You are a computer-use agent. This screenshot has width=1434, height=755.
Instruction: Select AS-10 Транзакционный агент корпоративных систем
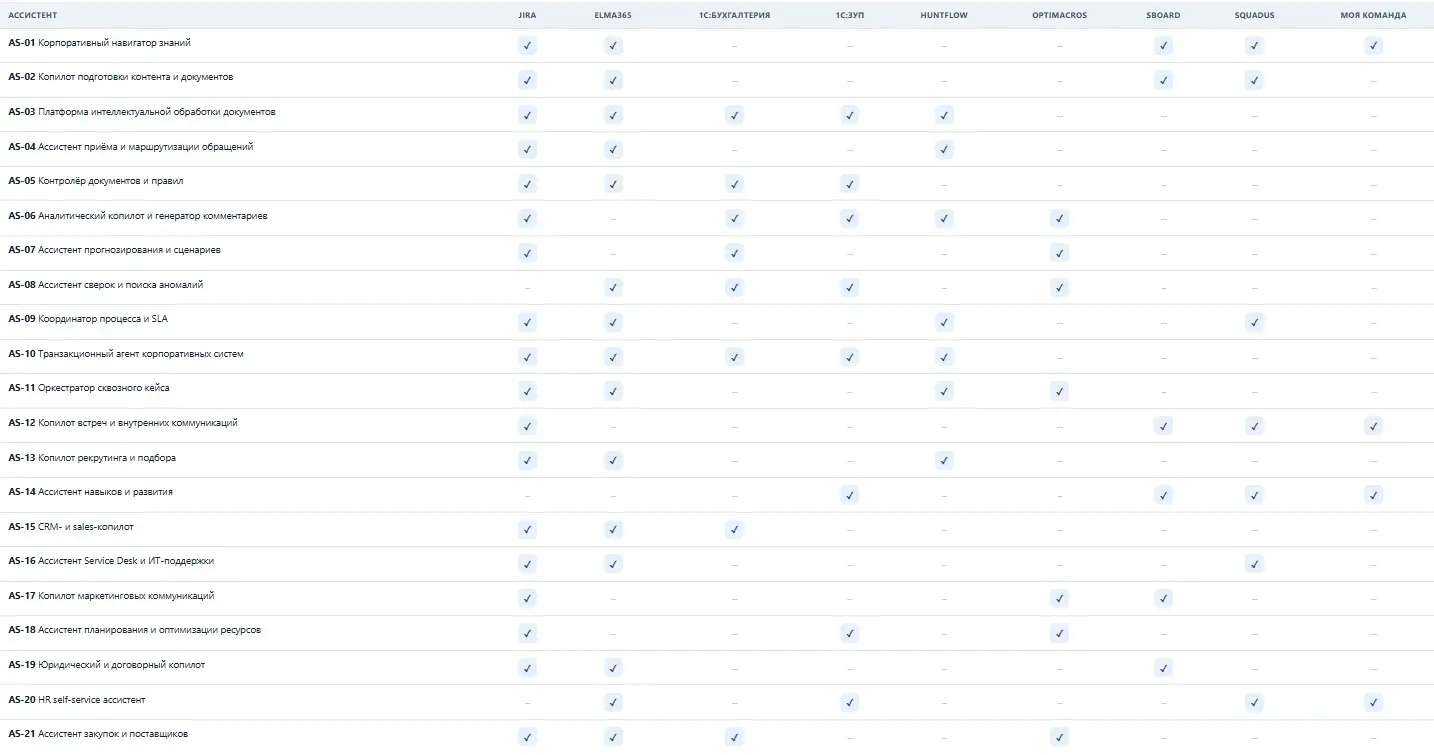pos(125,354)
